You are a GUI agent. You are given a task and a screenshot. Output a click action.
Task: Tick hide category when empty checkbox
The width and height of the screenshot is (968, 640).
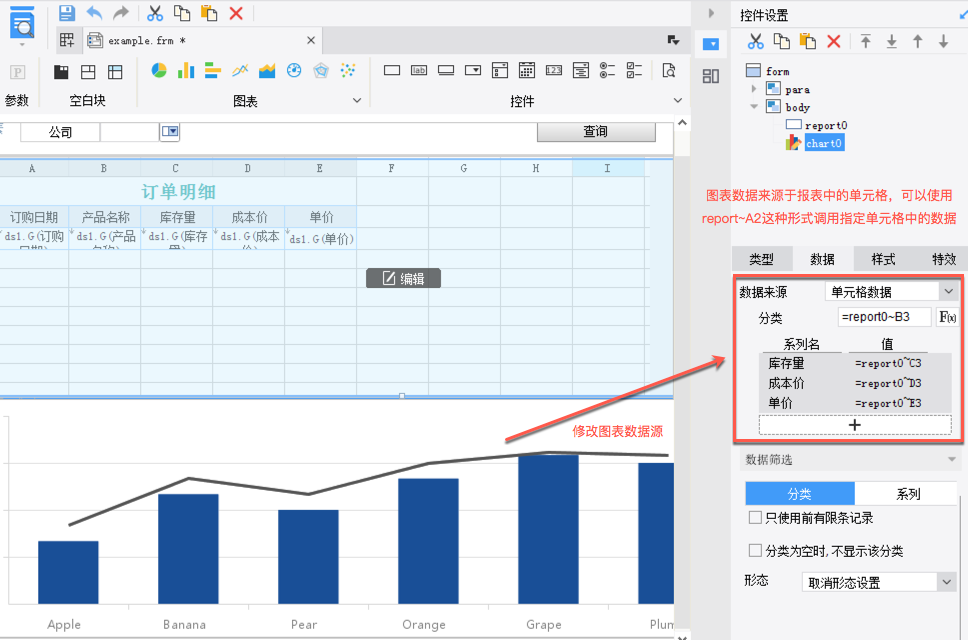coord(754,550)
